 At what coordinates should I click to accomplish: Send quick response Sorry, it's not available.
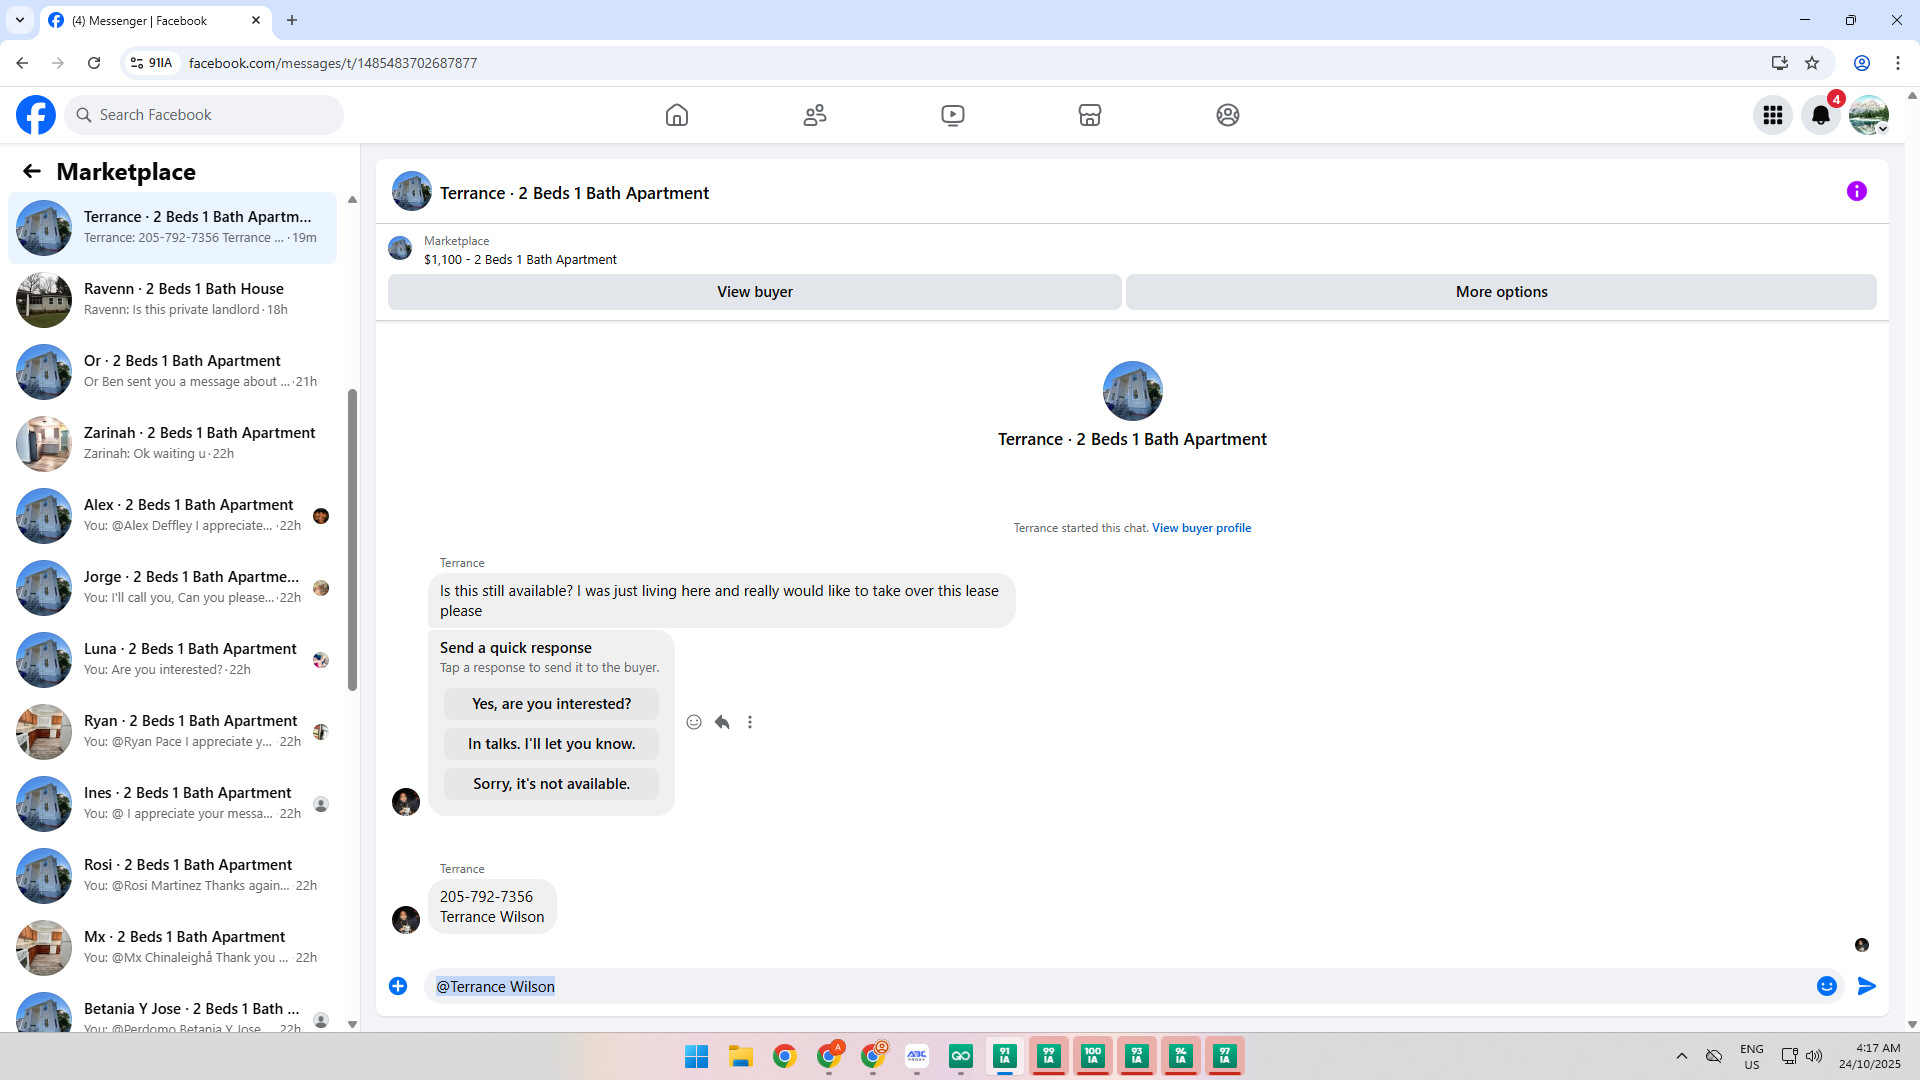[552, 784]
